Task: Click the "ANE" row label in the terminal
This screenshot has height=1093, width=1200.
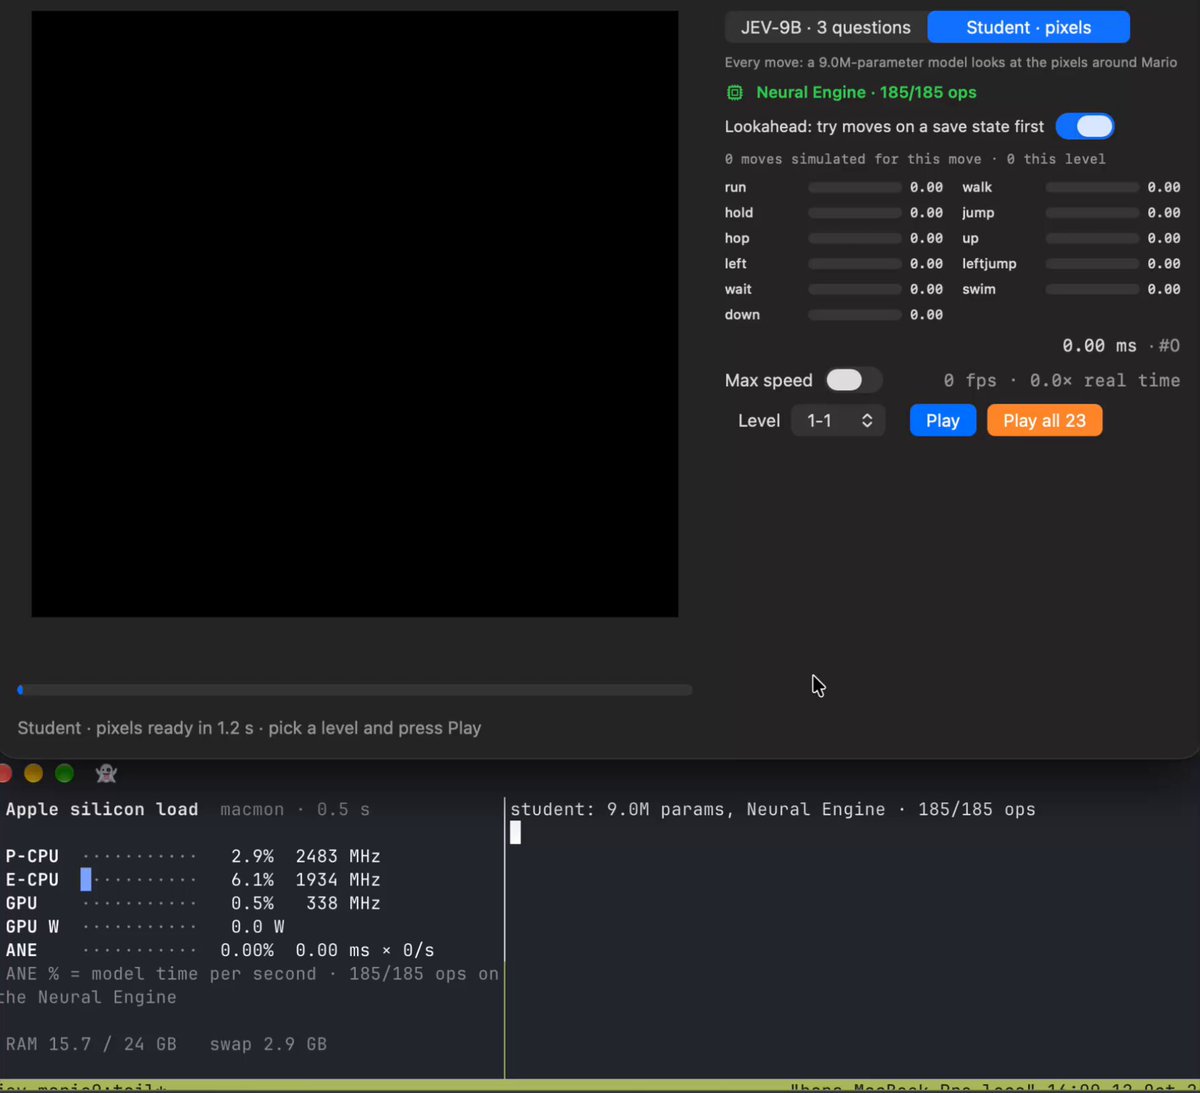Action: (21, 951)
